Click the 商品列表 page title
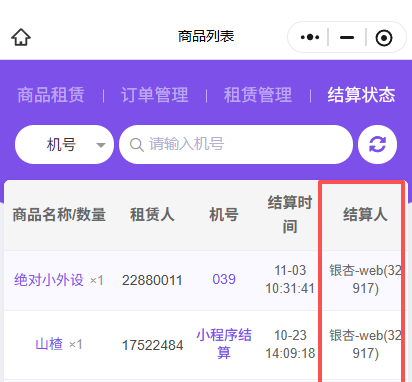 206,36
